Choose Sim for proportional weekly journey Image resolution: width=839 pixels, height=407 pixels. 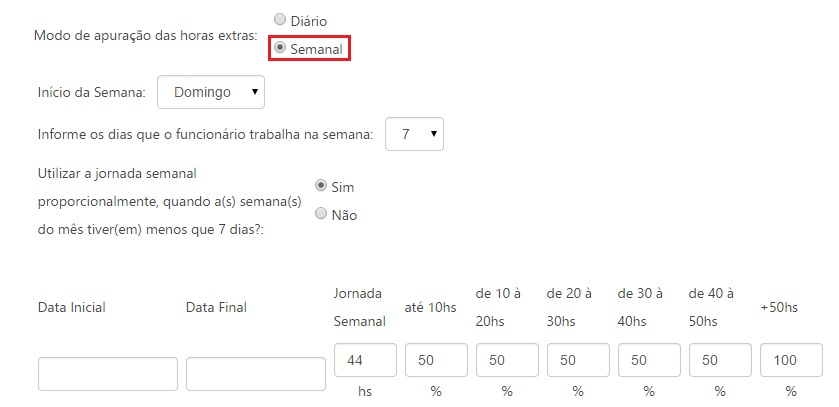tap(321, 186)
